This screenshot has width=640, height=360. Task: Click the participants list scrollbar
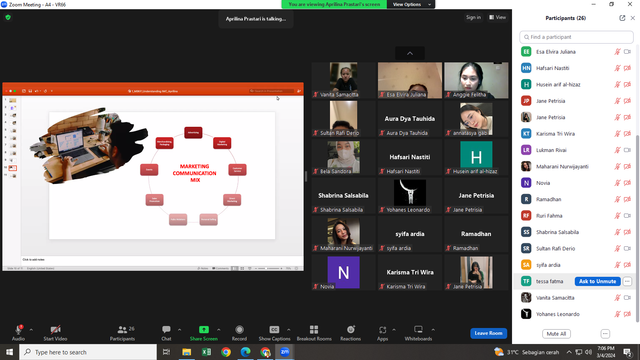637,229
